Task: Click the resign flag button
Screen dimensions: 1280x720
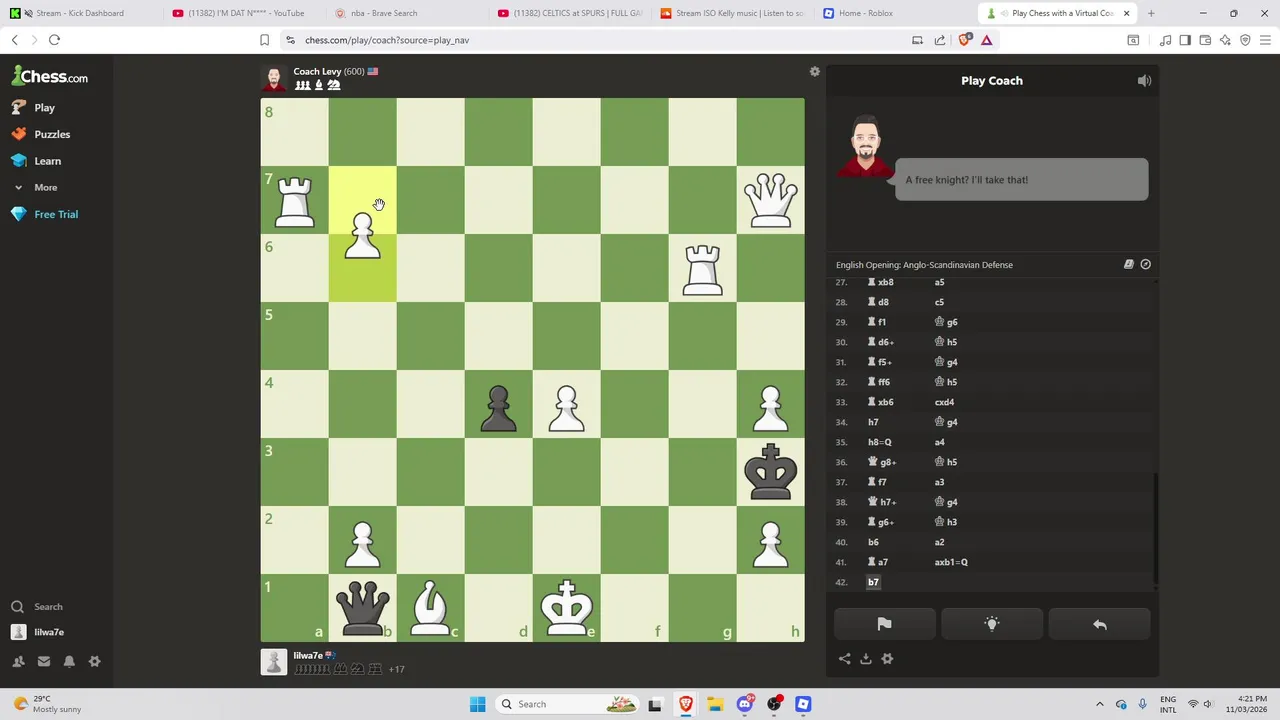Action: tap(884, 624)
